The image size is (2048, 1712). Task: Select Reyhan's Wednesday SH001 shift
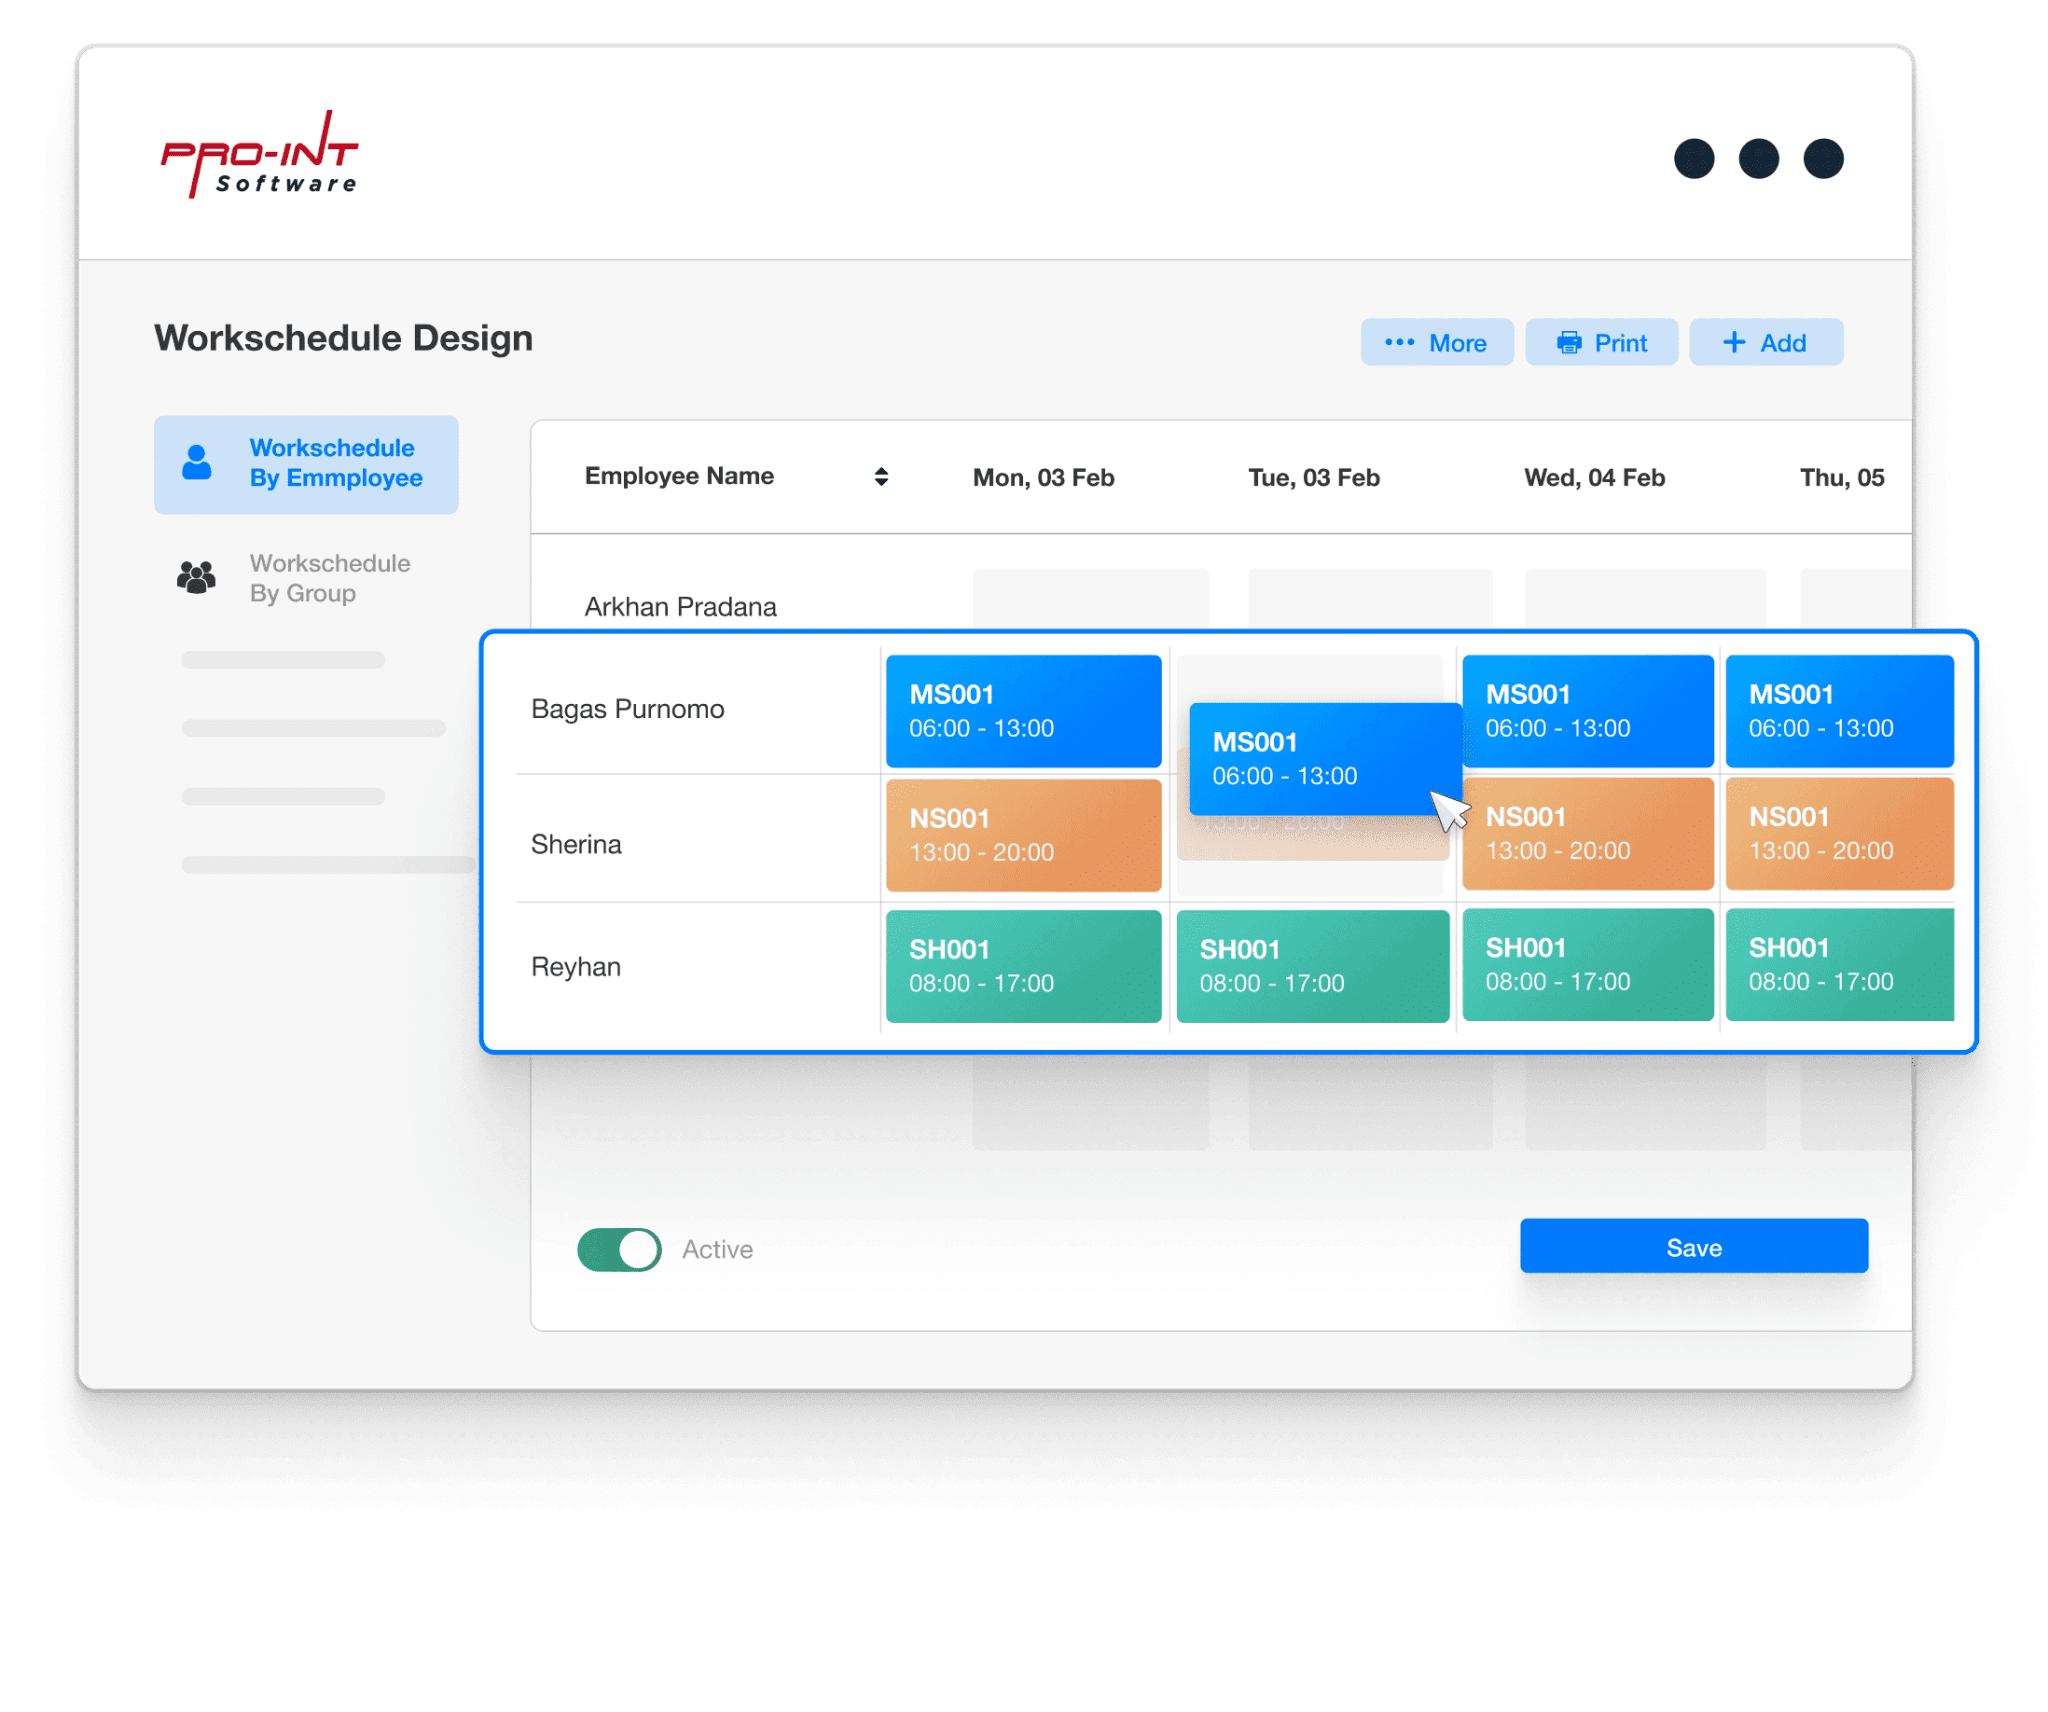[x=1587, y=964]
